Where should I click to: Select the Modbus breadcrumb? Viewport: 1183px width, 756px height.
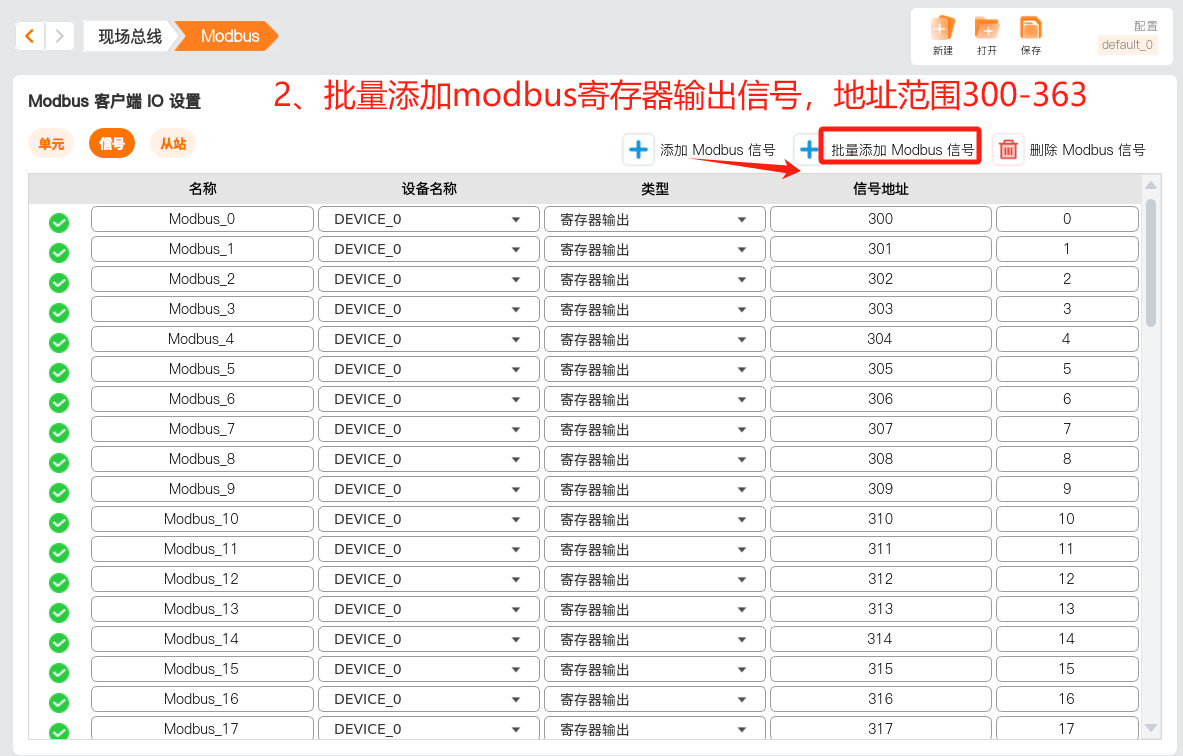(229, 36)
